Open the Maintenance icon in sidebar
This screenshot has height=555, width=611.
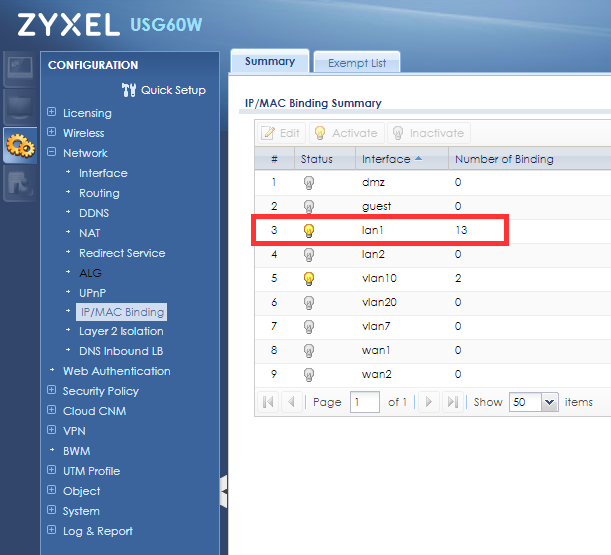(19, 184)
